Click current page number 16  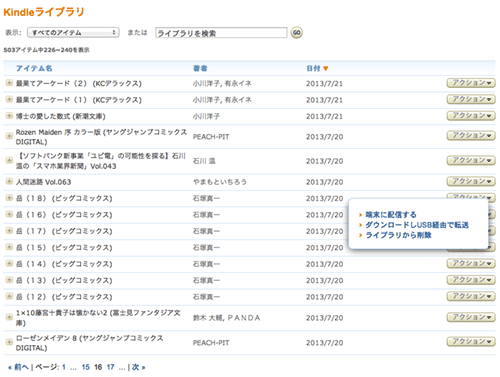[98, 367]
